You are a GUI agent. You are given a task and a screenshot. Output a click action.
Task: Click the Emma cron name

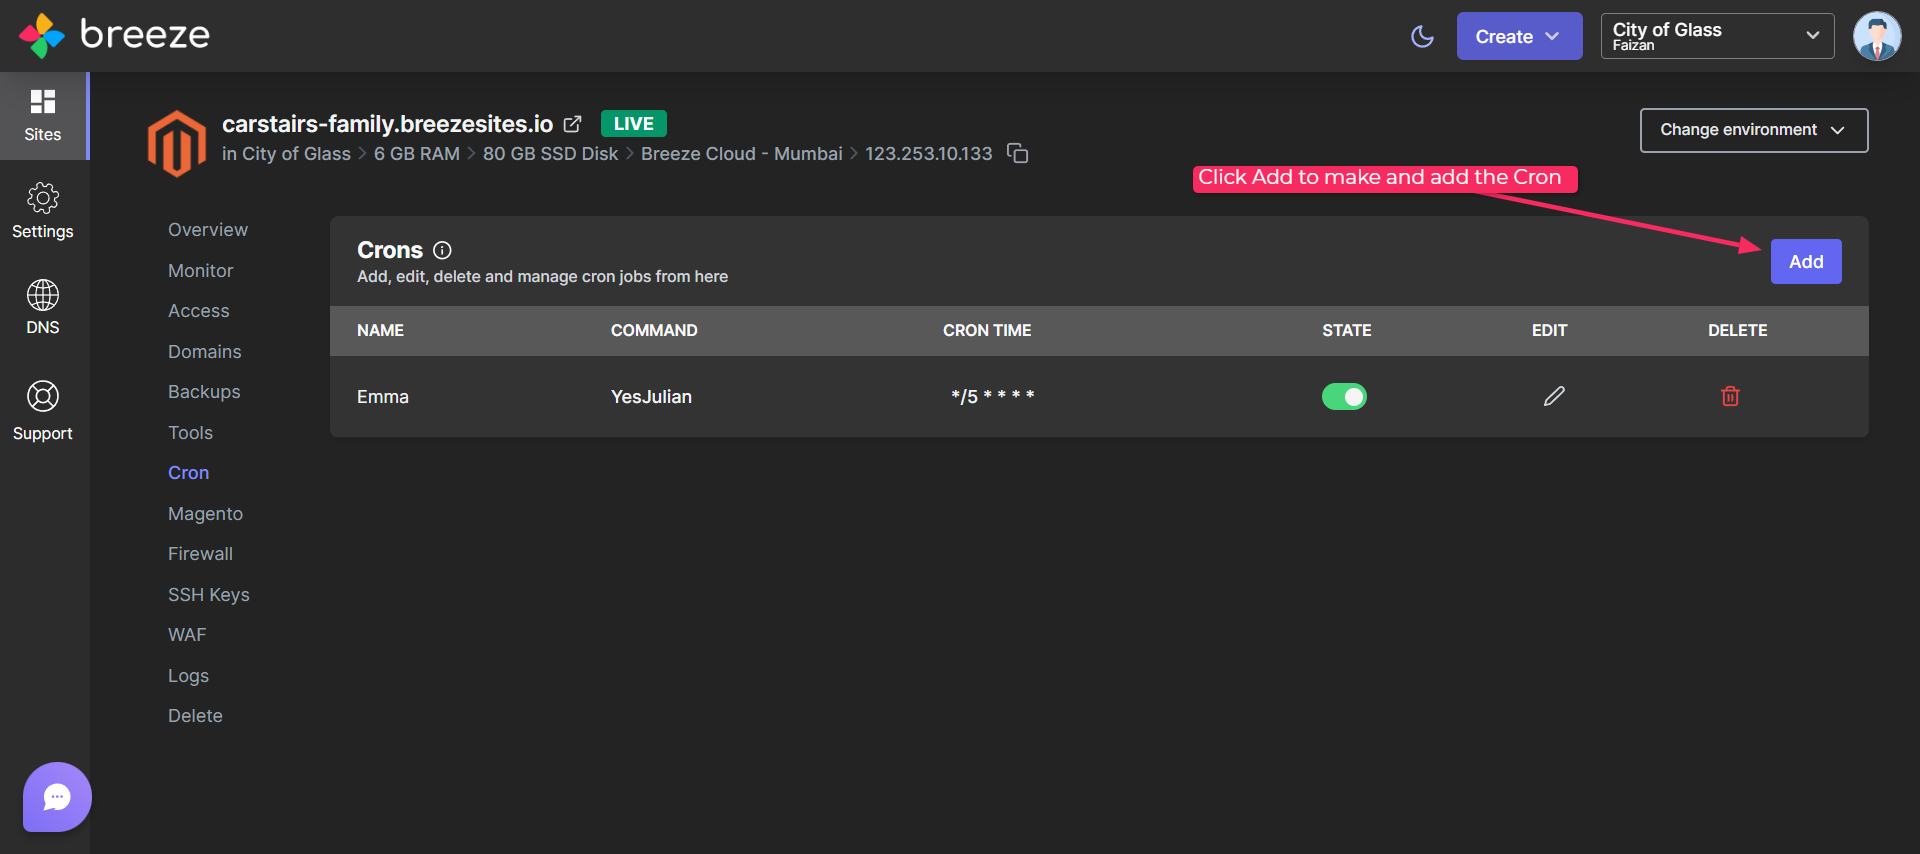(x=383, y=397)
